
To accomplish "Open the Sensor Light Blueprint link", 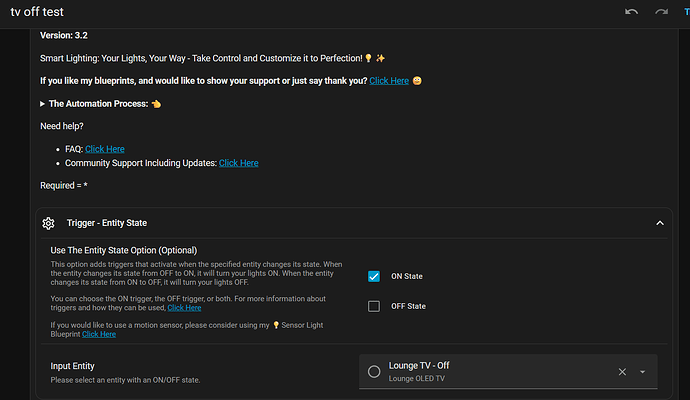I will point(99,334).
